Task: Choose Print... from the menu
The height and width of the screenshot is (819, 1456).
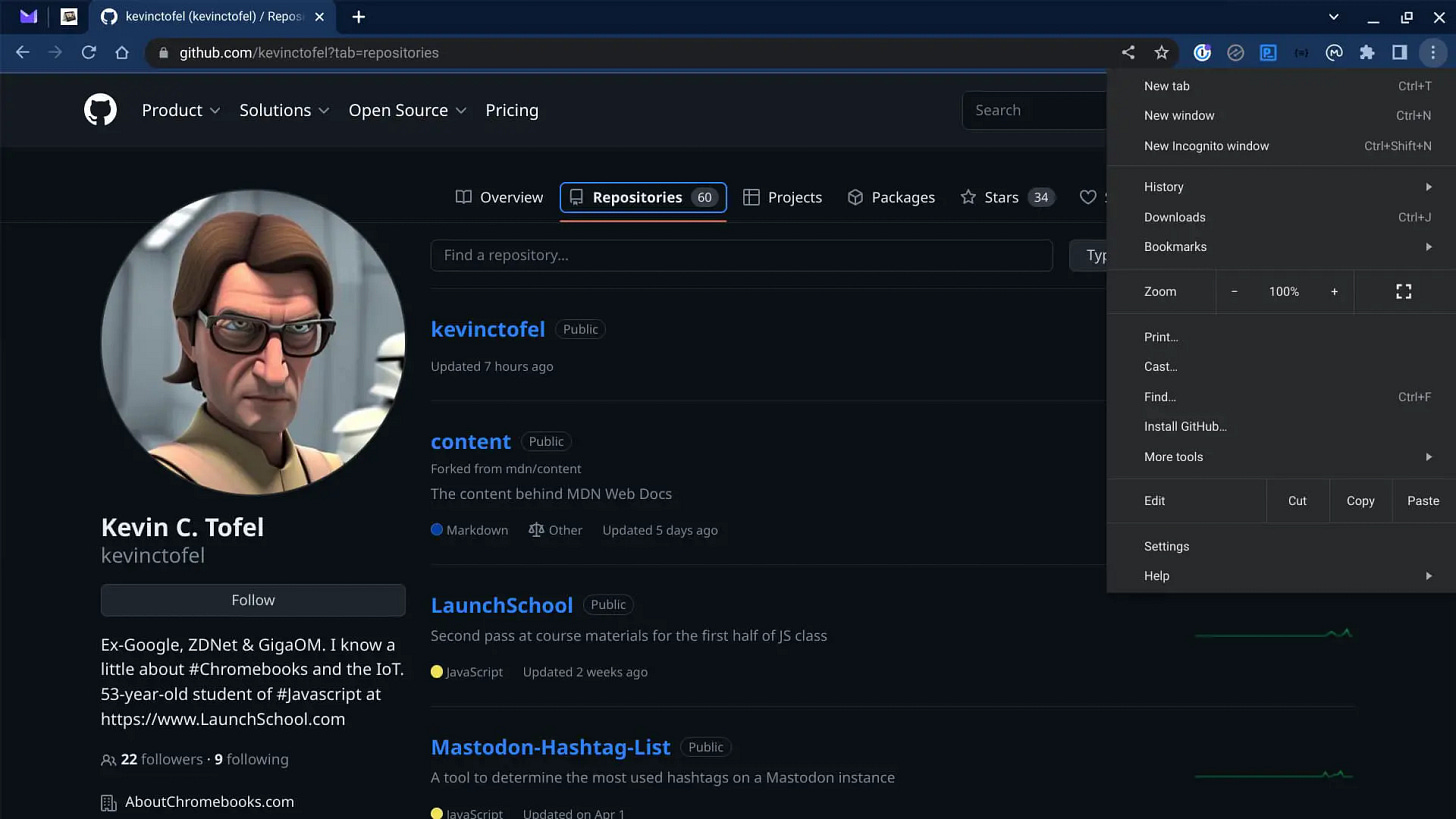Action: pyautogui.click(x=1281, y=337)
